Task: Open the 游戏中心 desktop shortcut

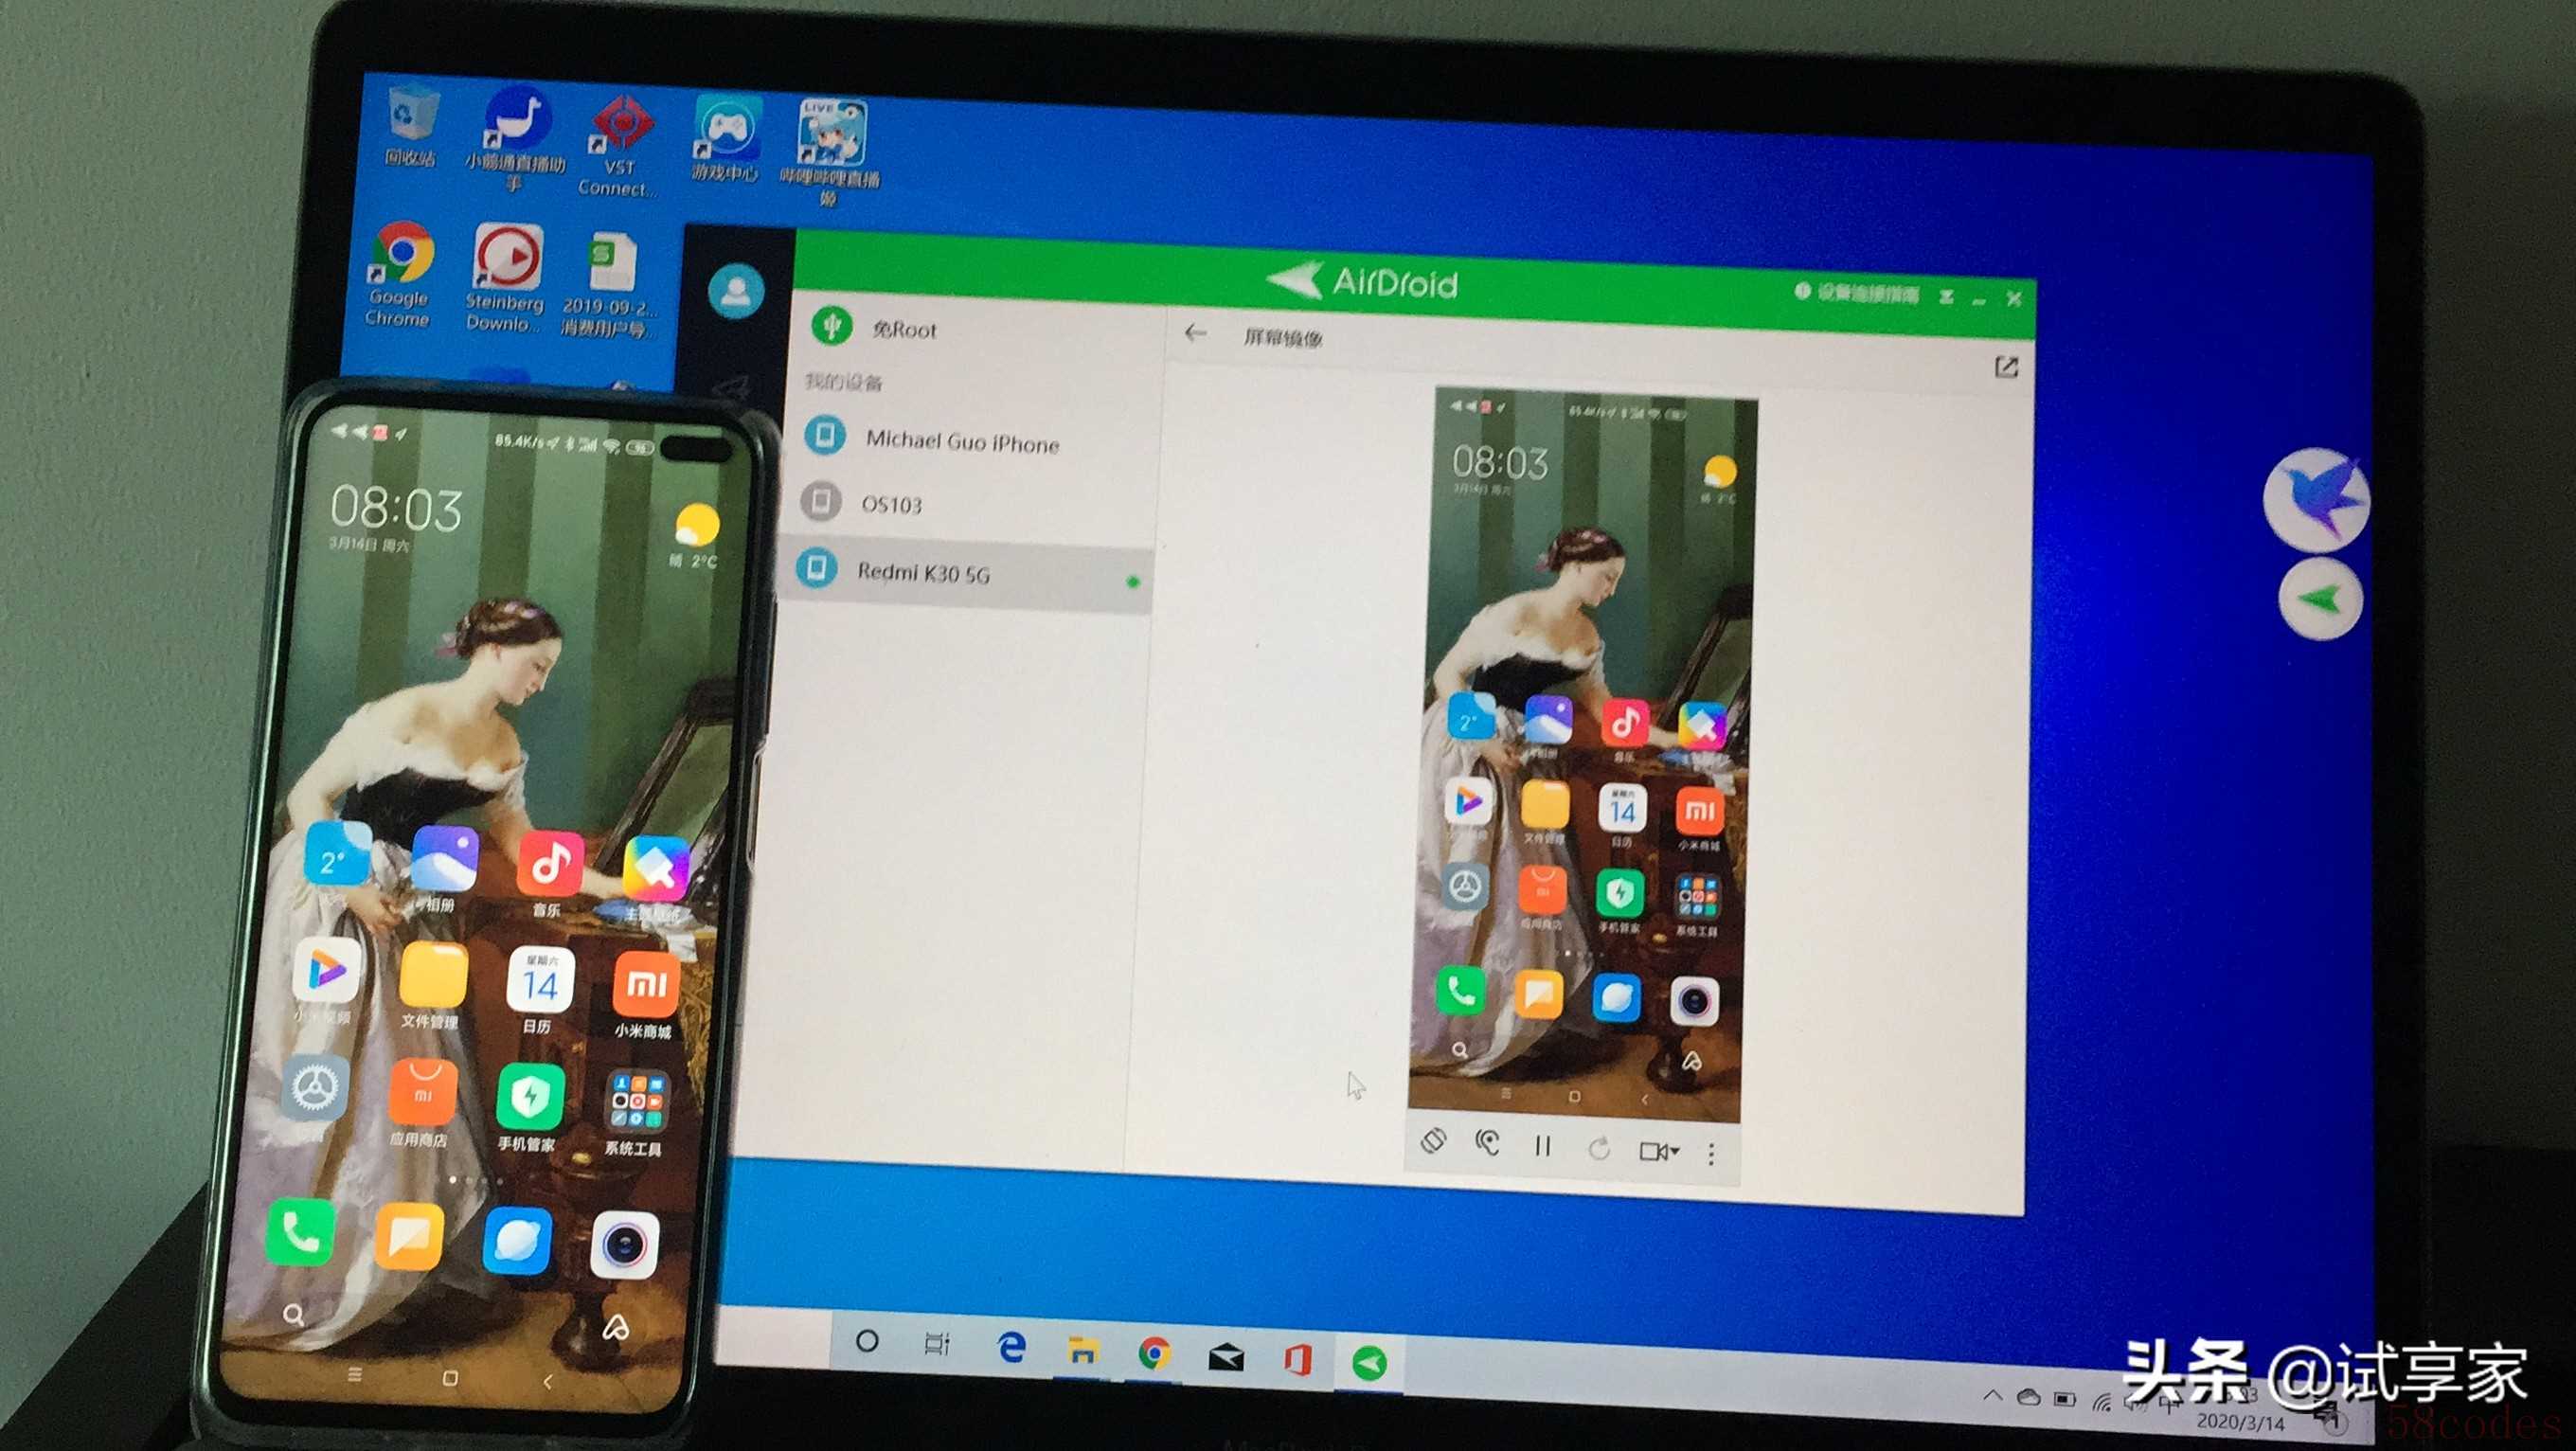Action: (727, 138)
